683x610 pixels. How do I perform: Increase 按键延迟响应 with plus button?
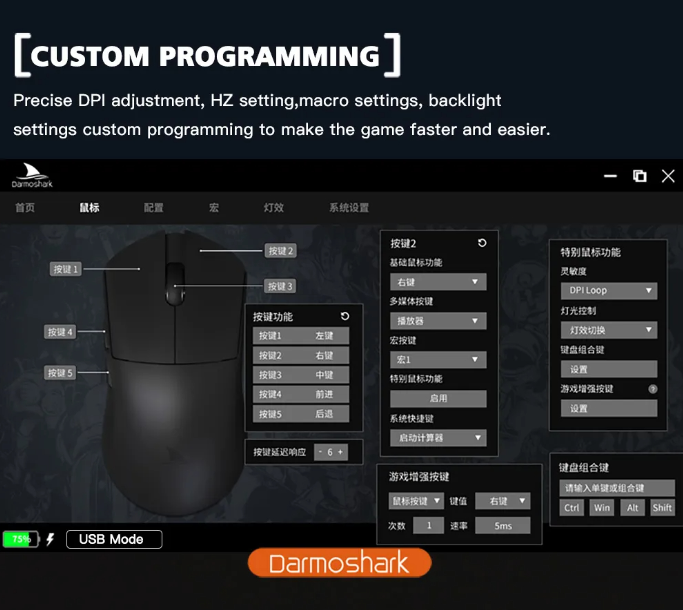click(340, 452)
